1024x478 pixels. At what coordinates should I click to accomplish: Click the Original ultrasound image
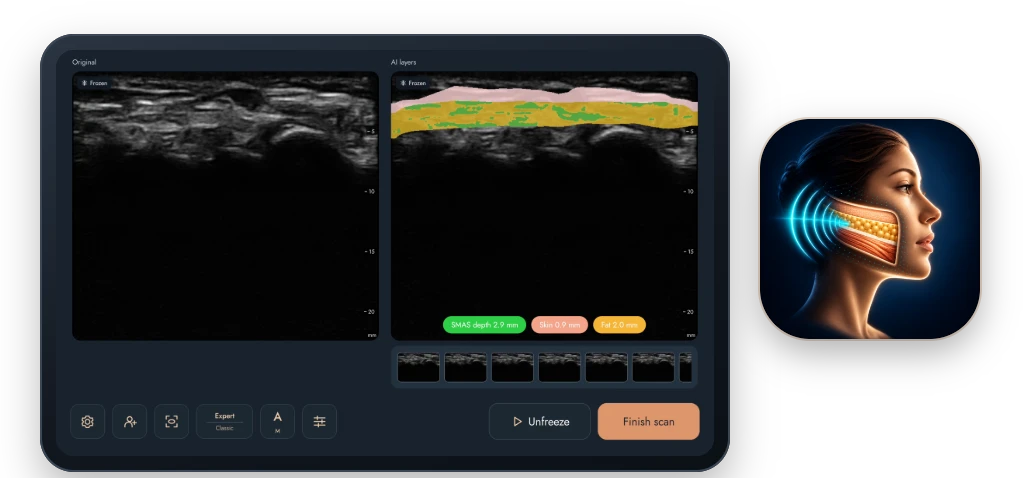(225, 206)
